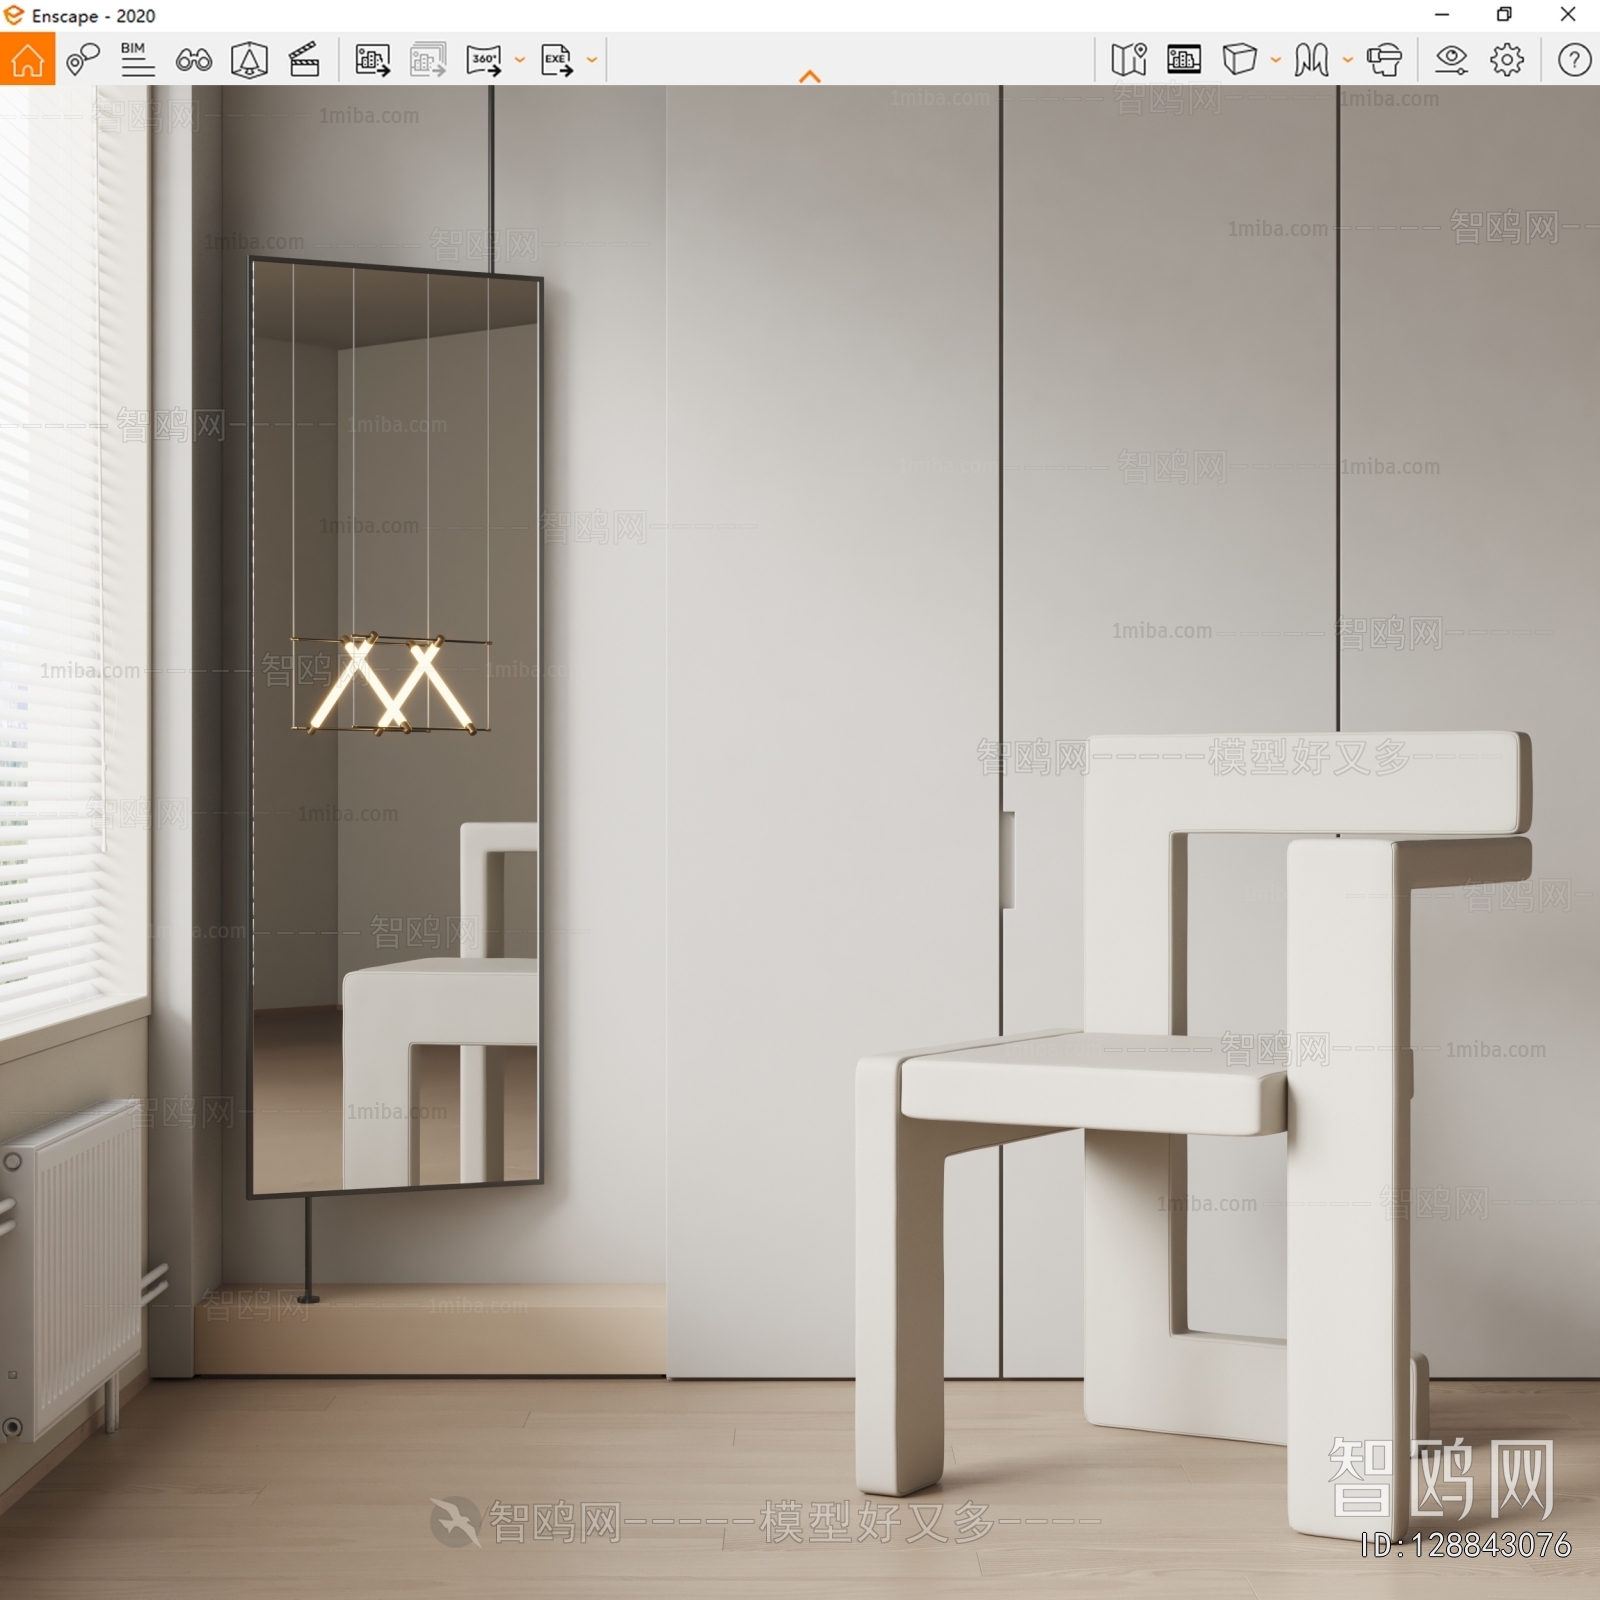Open the asset library icon
1600x1600 pixels.
(x=1184, y=59)
